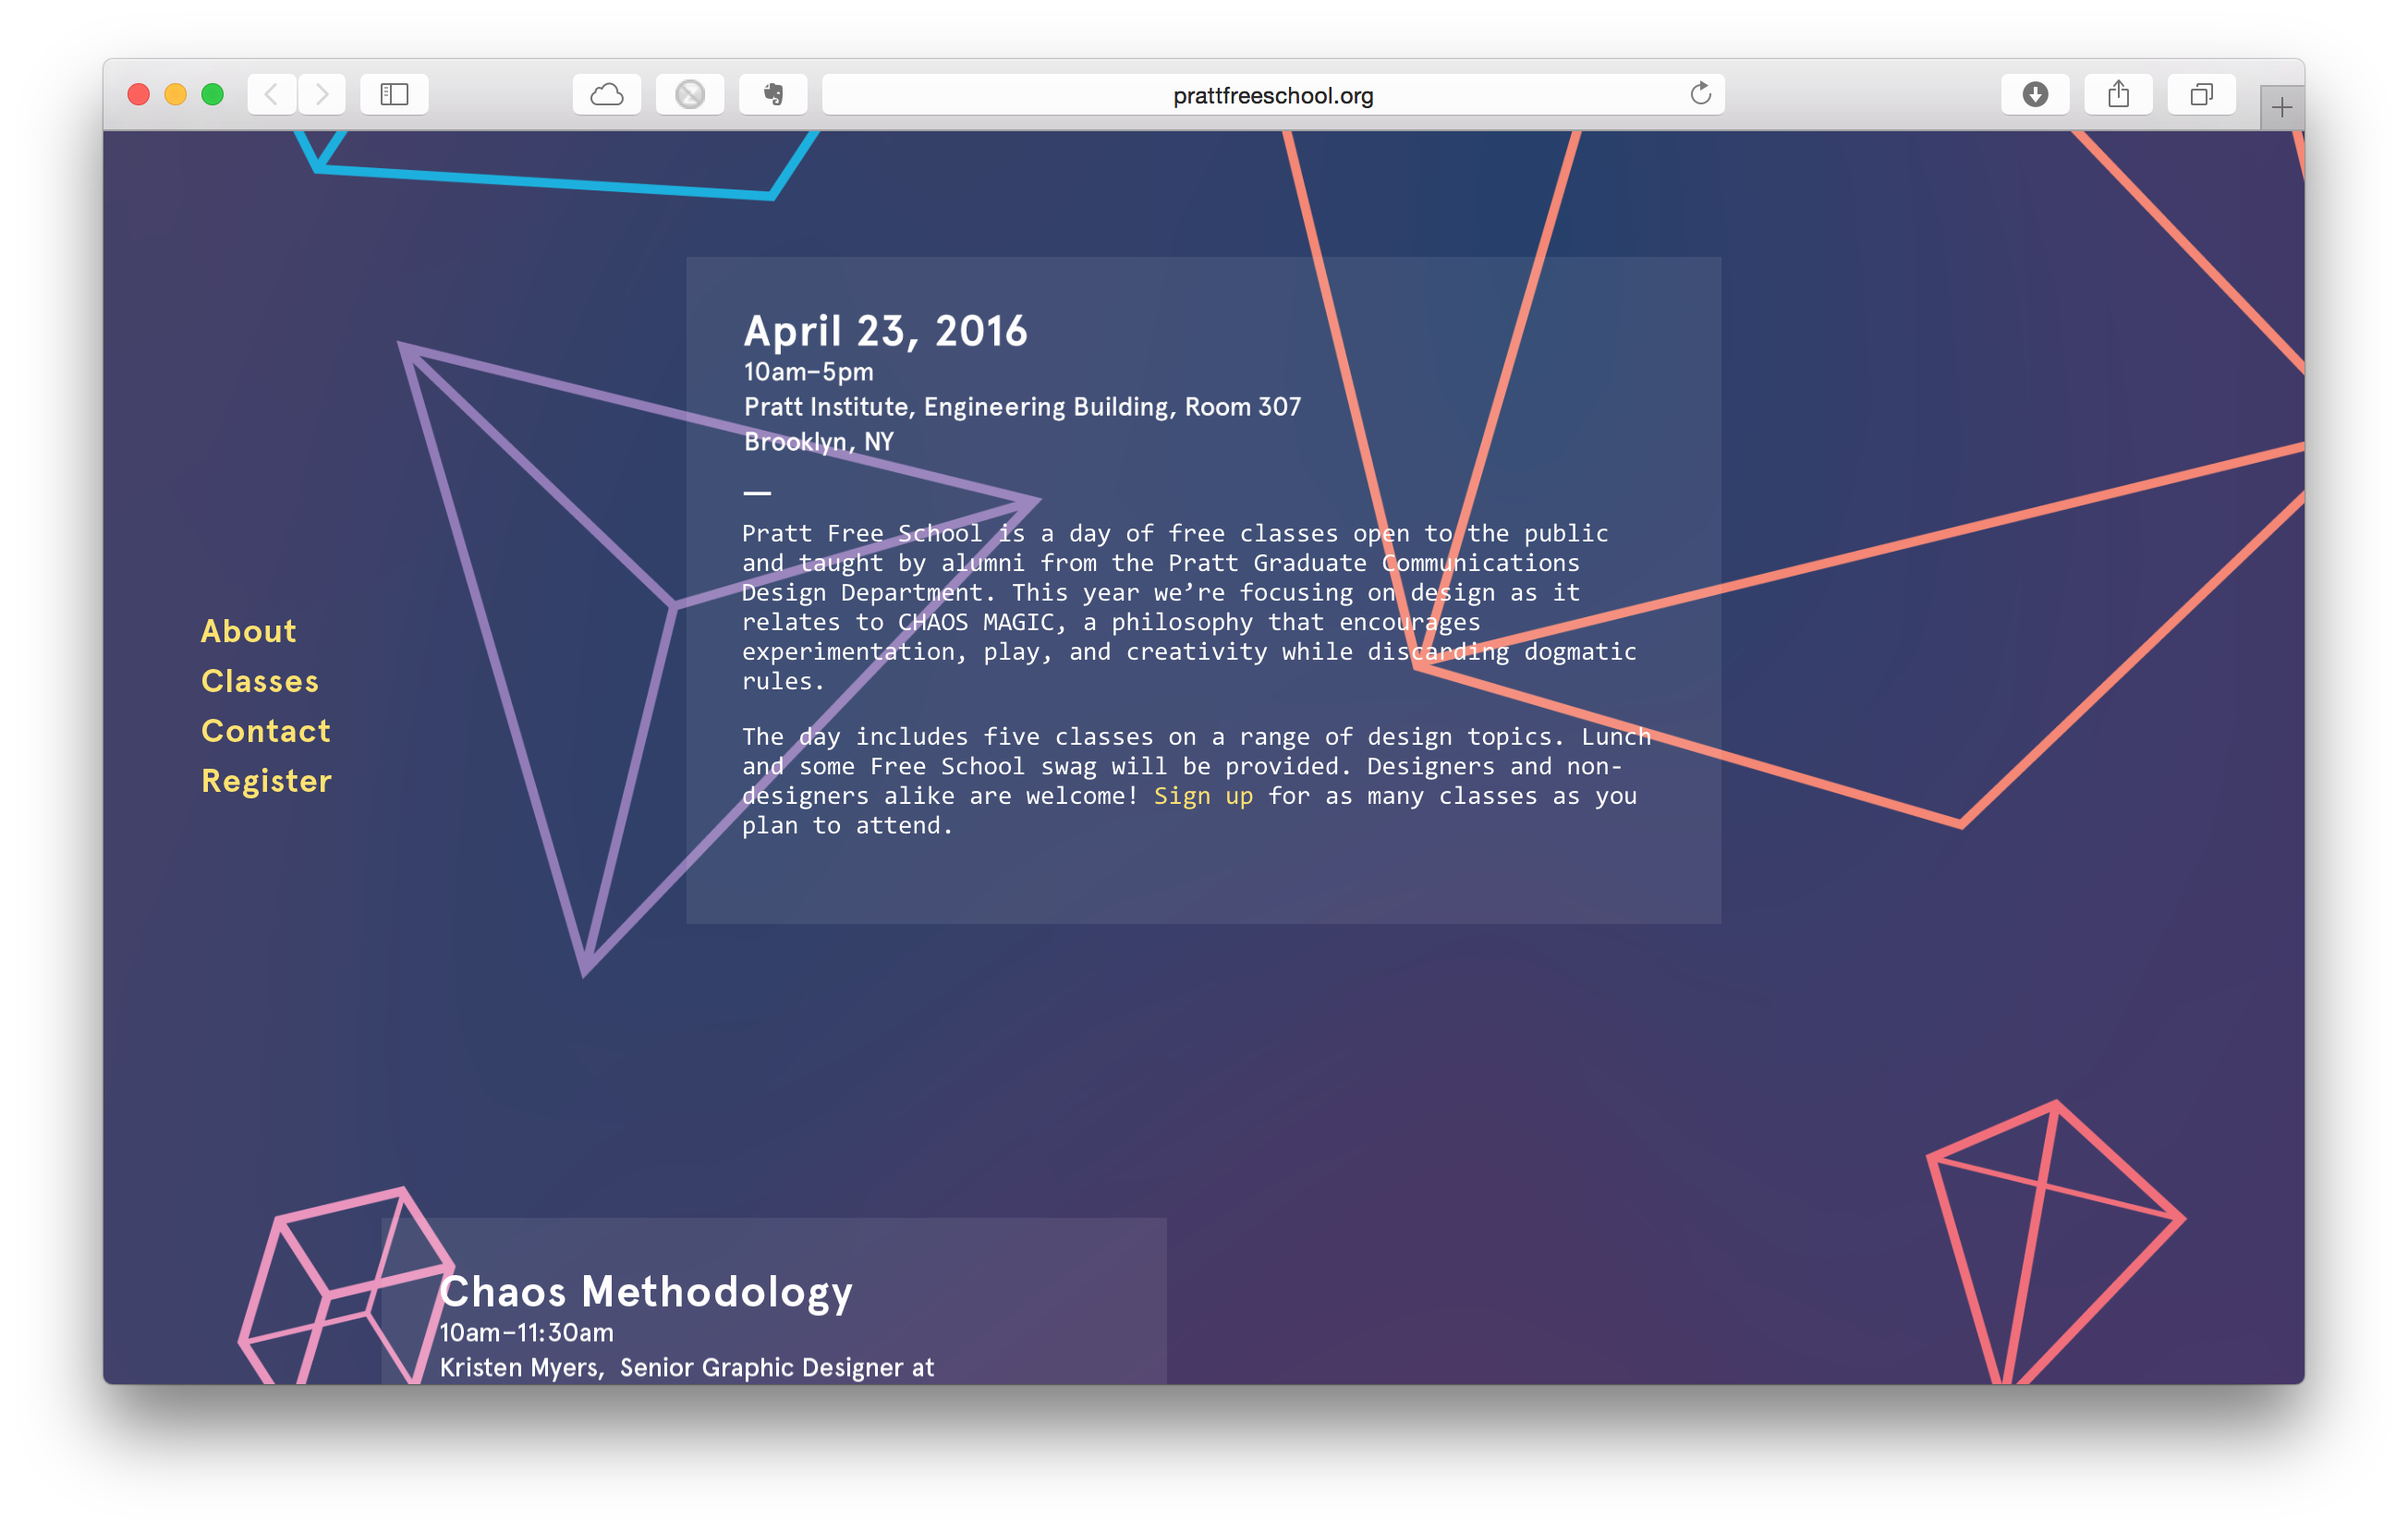2408x1532 pixels.
Task: Show downloads with the download arrow icon
Action: [x=2035, y=95]
